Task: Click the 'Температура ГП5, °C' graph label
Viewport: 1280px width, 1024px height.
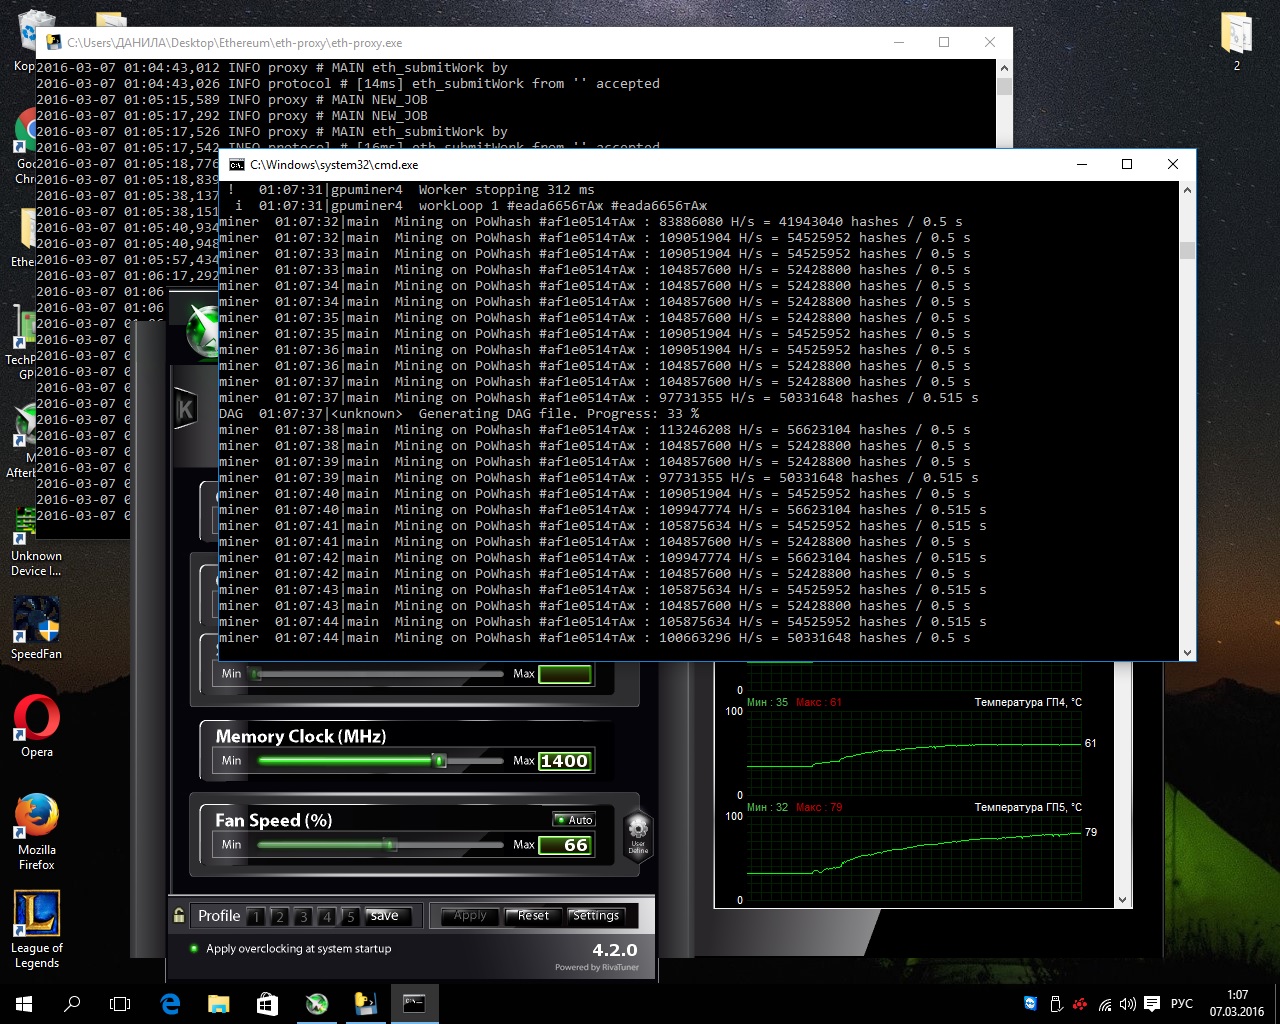Action: pos(1028,807)
